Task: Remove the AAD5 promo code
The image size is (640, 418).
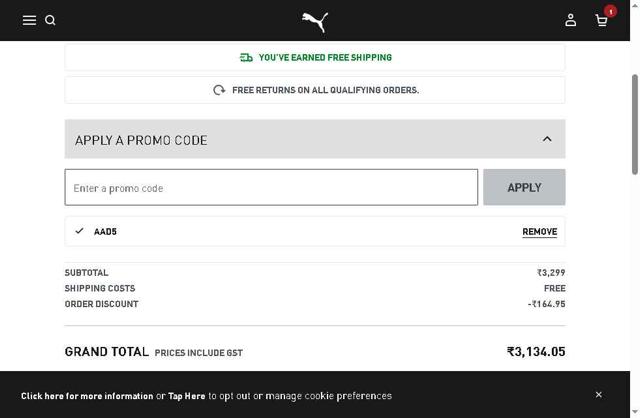Action: 539,232
